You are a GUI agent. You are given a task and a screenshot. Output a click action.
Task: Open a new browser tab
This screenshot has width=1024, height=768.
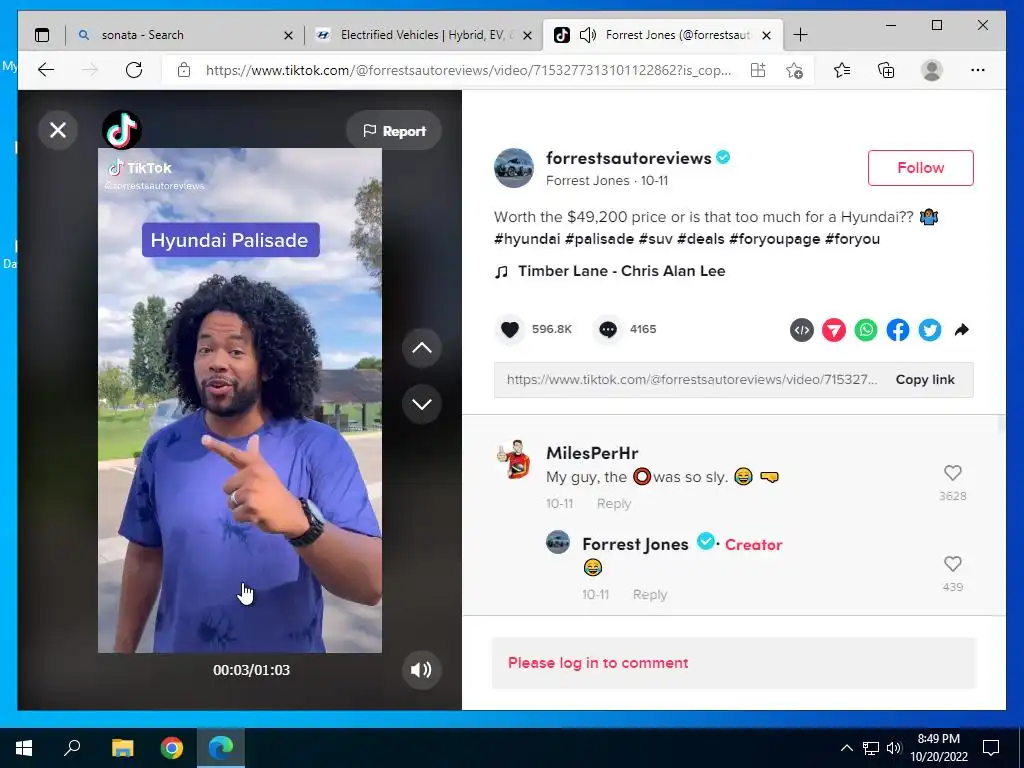pyautogui.click(x=800, y=35)
